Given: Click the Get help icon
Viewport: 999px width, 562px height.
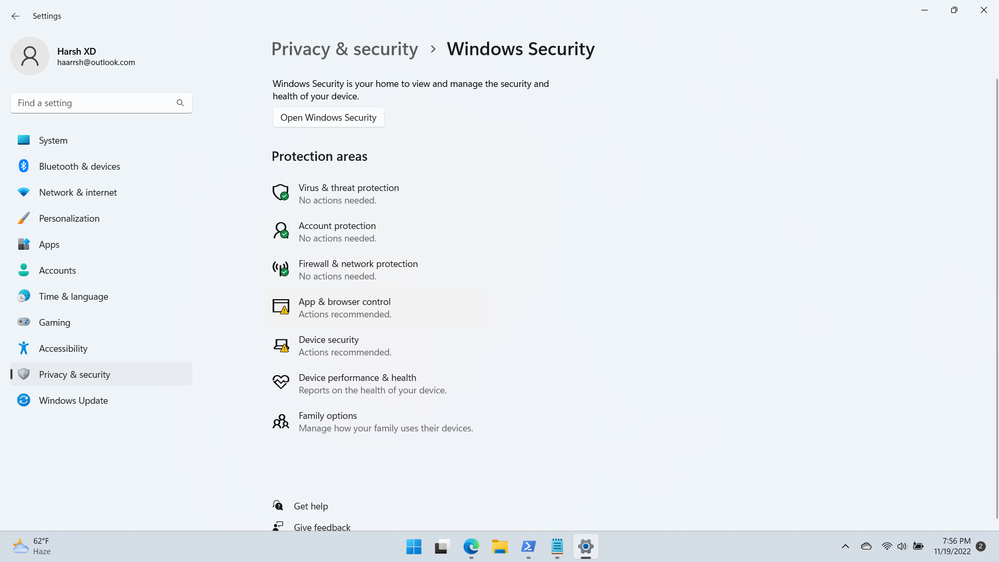Looking at the screenshot, I should pos(278,505).
